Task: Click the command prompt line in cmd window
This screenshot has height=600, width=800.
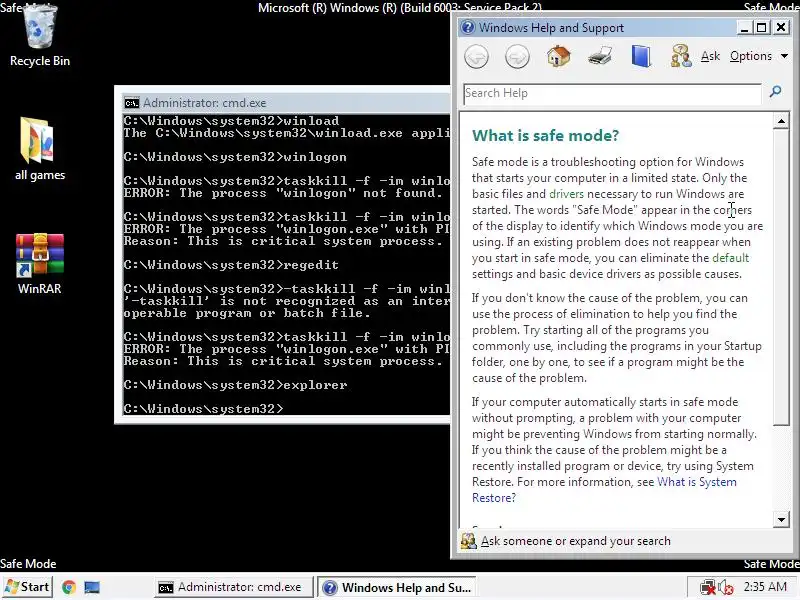Action: click(203, 409)
